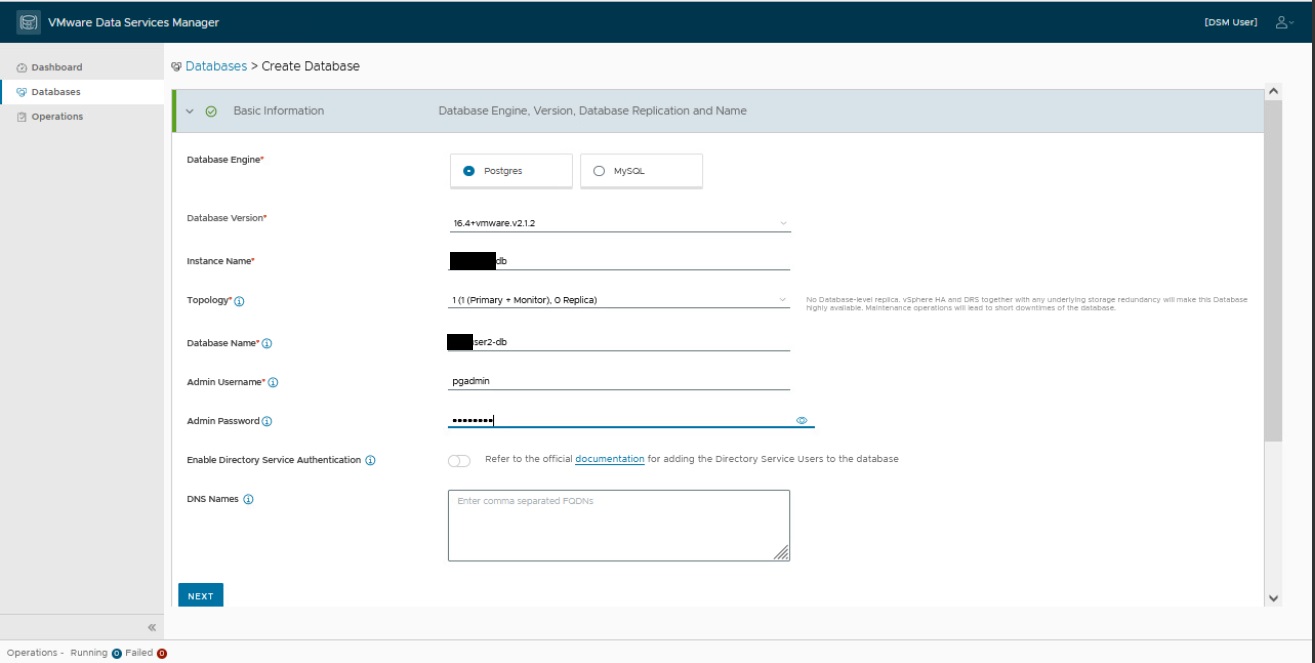
Task: Click the 'Create Database' breadcrumb text
Action: tap(310, 66)
